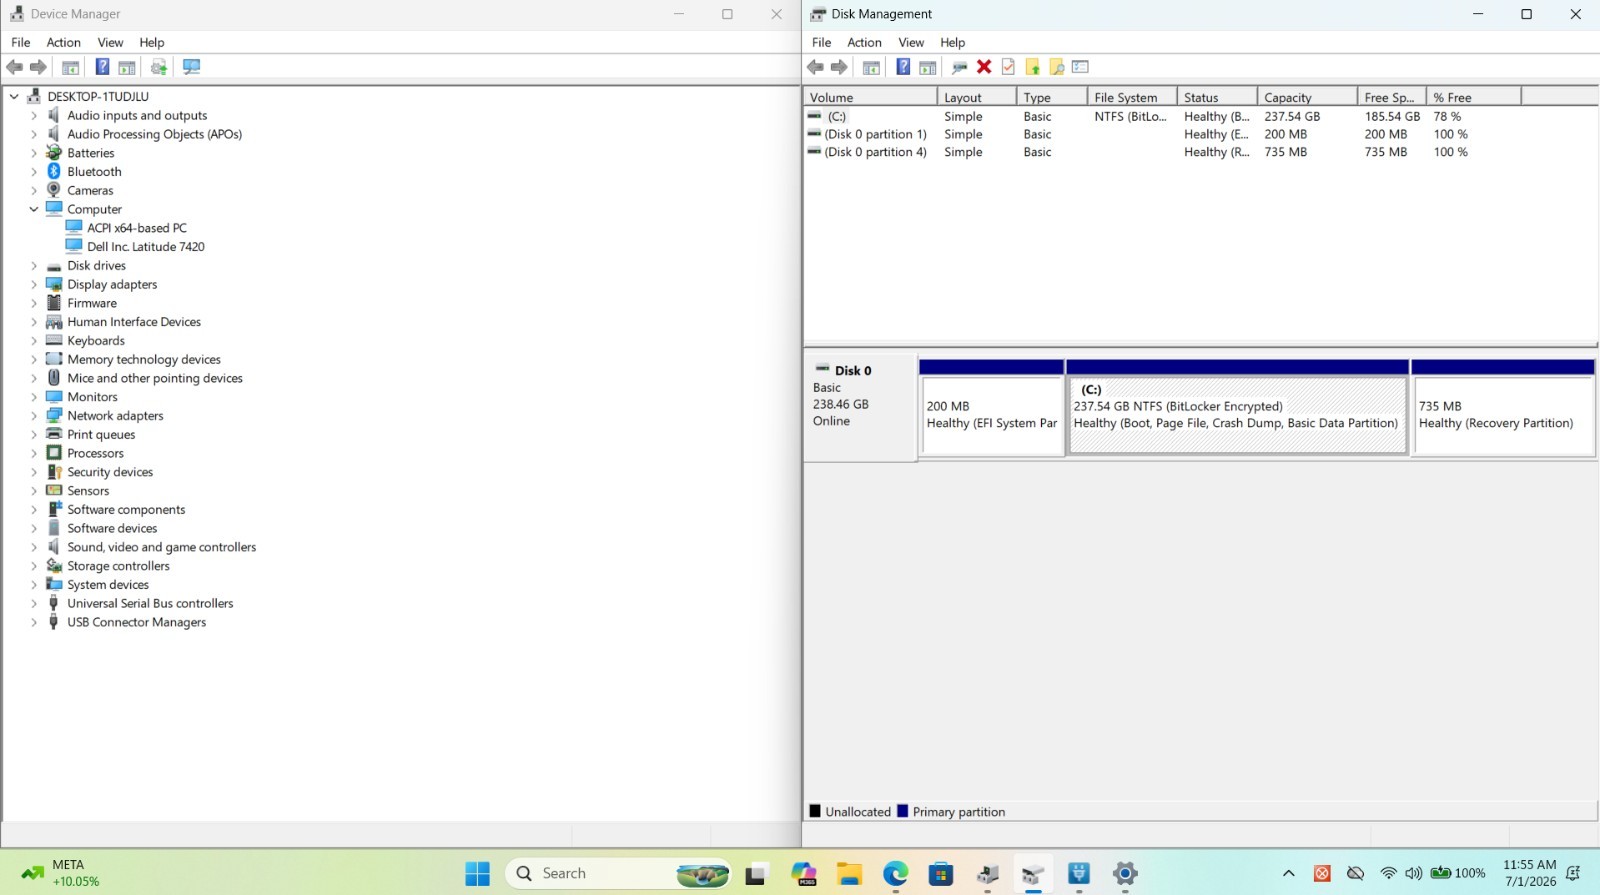Open the File menu in Disk Management
Viewport: 1600px width, 895px height.
[821, 42]
